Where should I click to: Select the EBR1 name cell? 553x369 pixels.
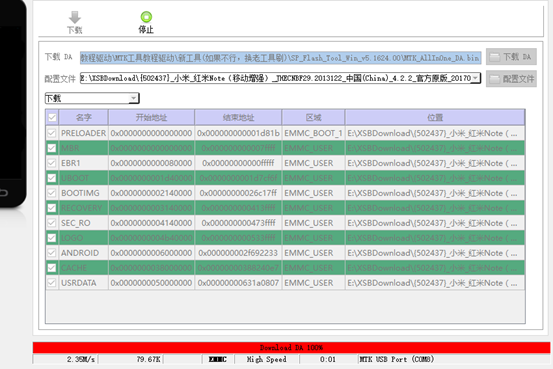pos(84,163)
